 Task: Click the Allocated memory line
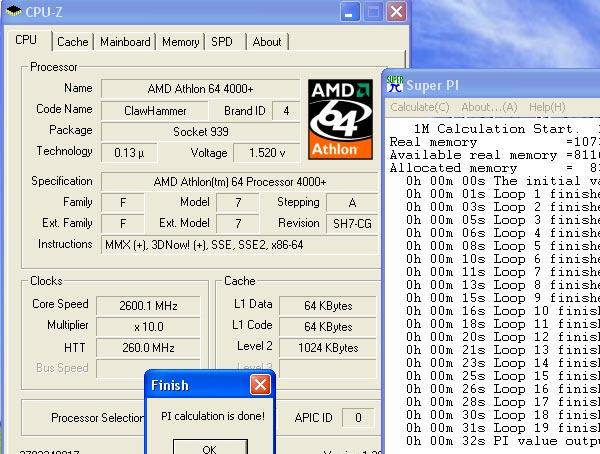494,168
